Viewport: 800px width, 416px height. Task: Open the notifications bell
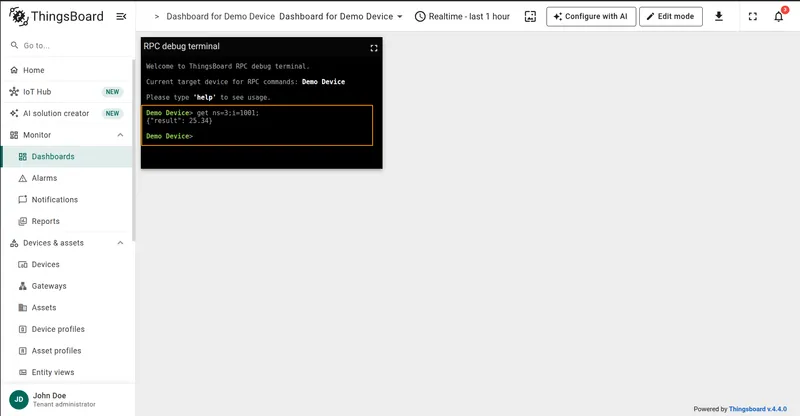tap(779, 16)
